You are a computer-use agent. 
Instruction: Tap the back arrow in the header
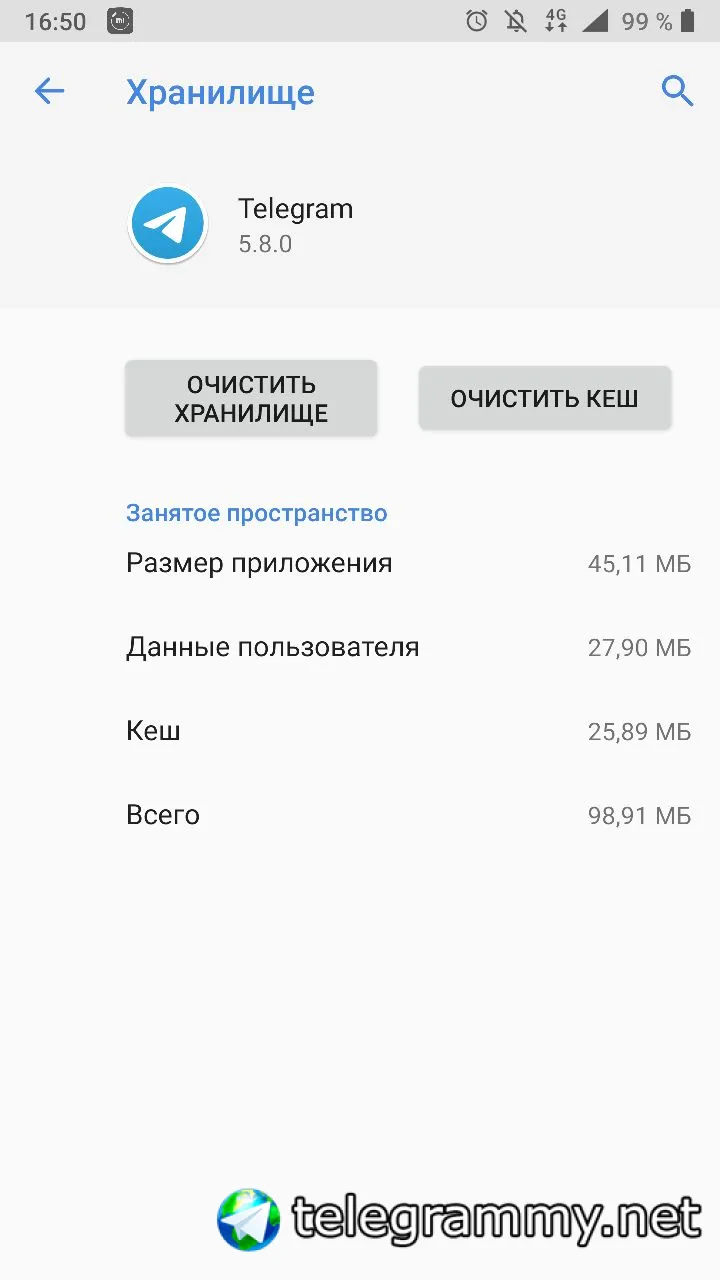tap(49, 92)
